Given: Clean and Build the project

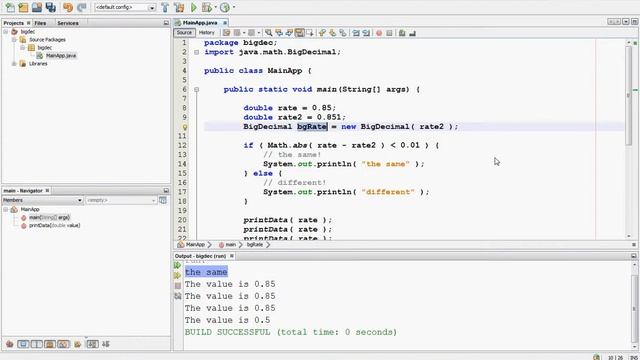Looking at the screenshot, I should coord(179,7).
